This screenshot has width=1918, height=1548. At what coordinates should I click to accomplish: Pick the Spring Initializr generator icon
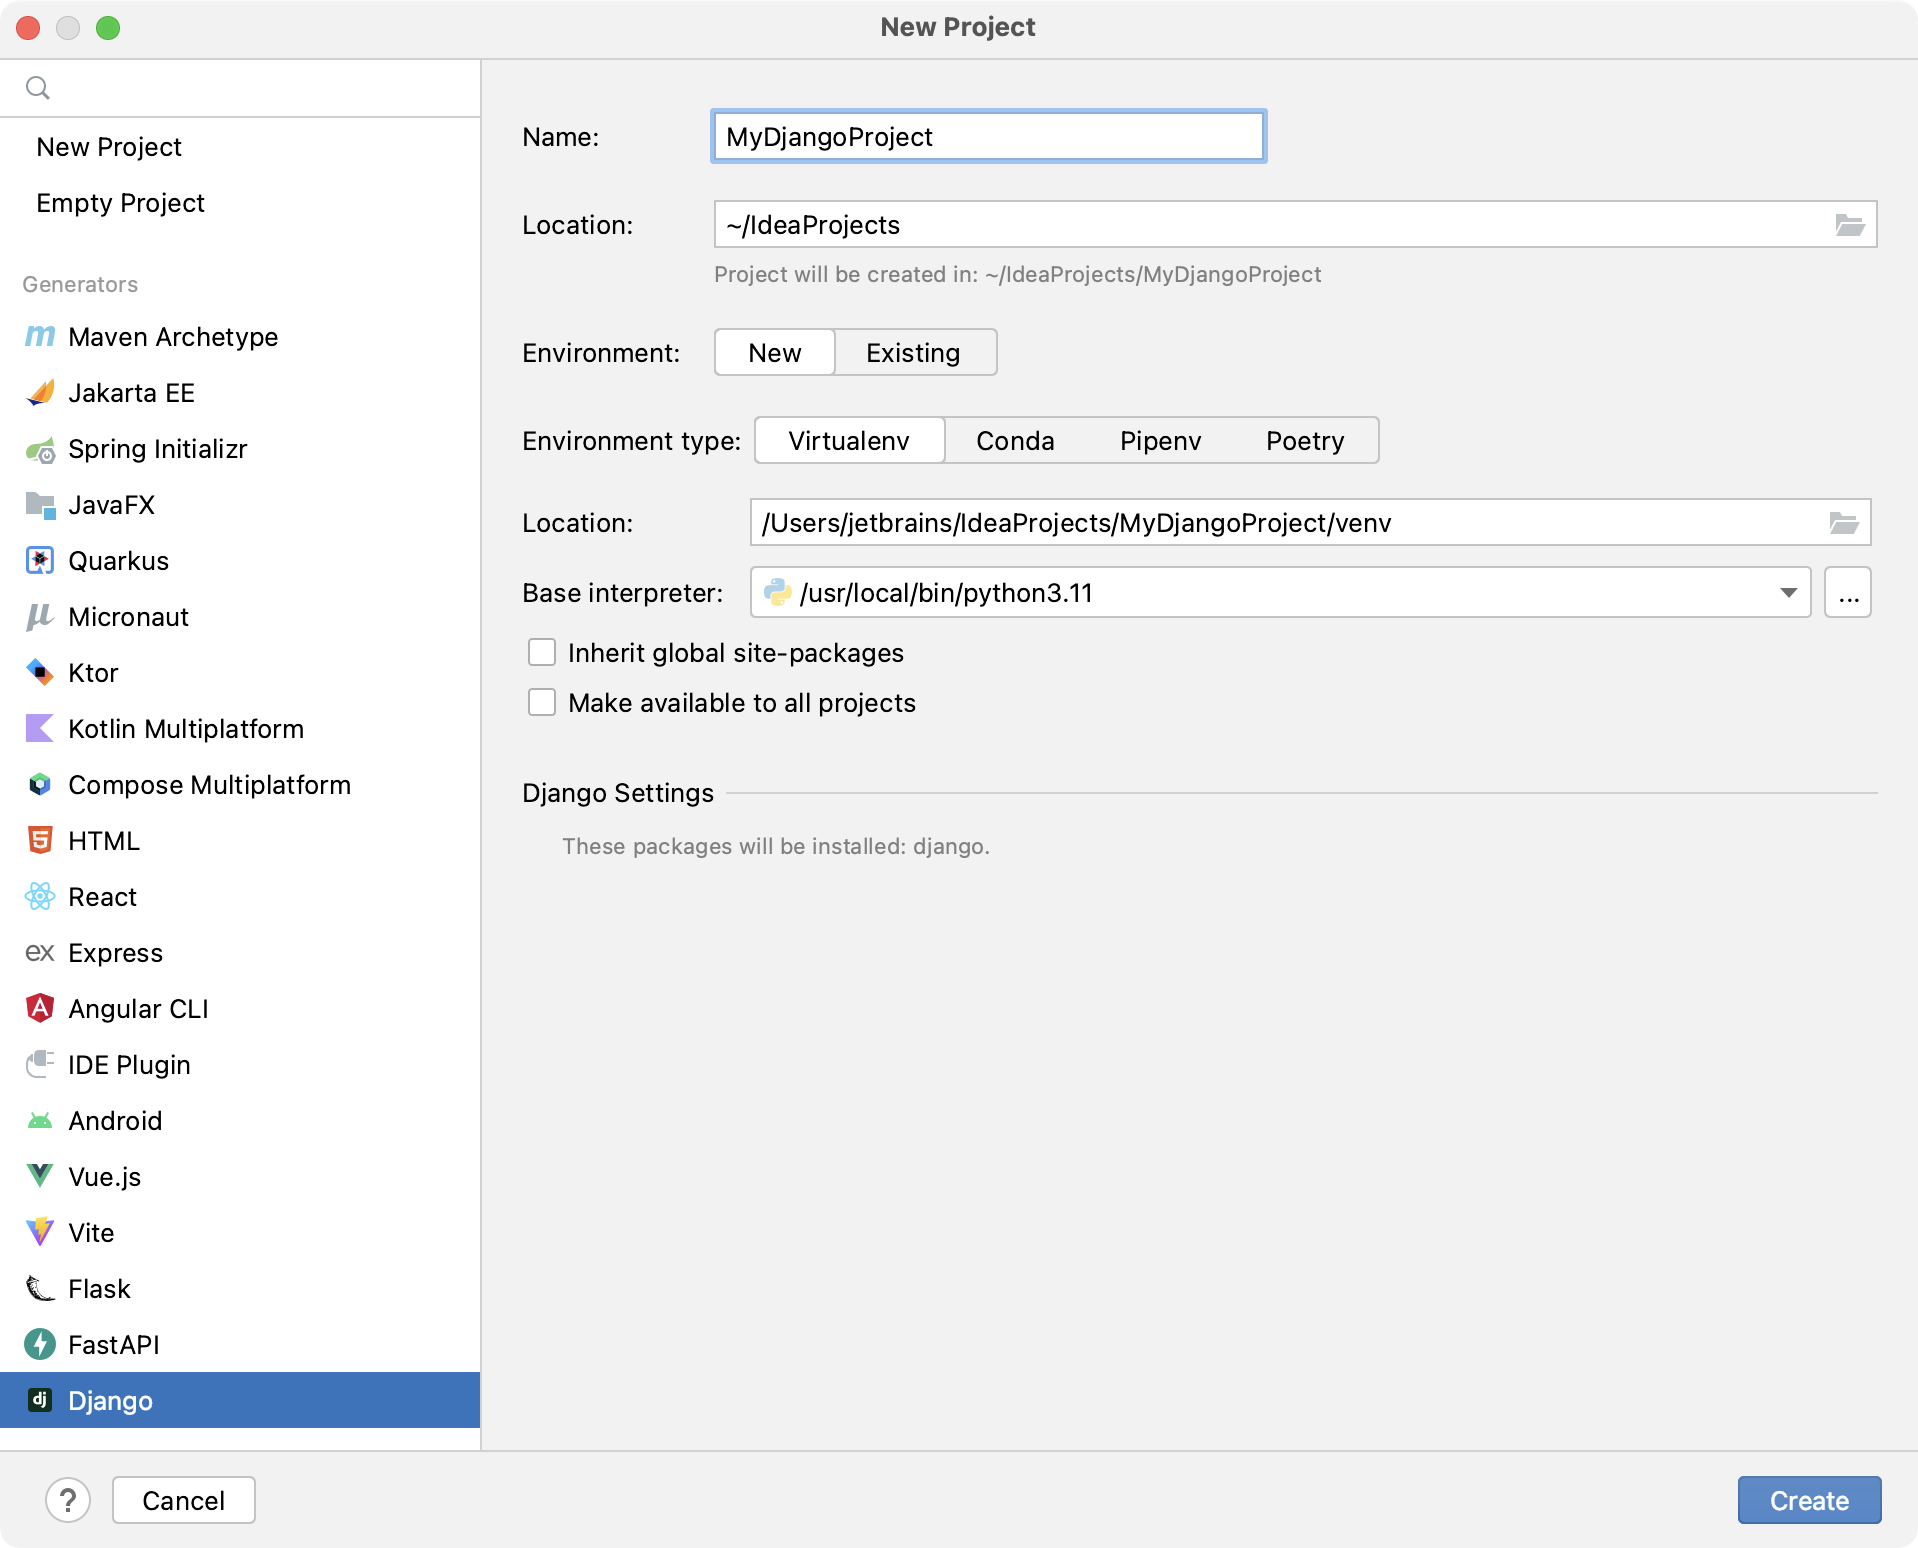tap(40, 449)
